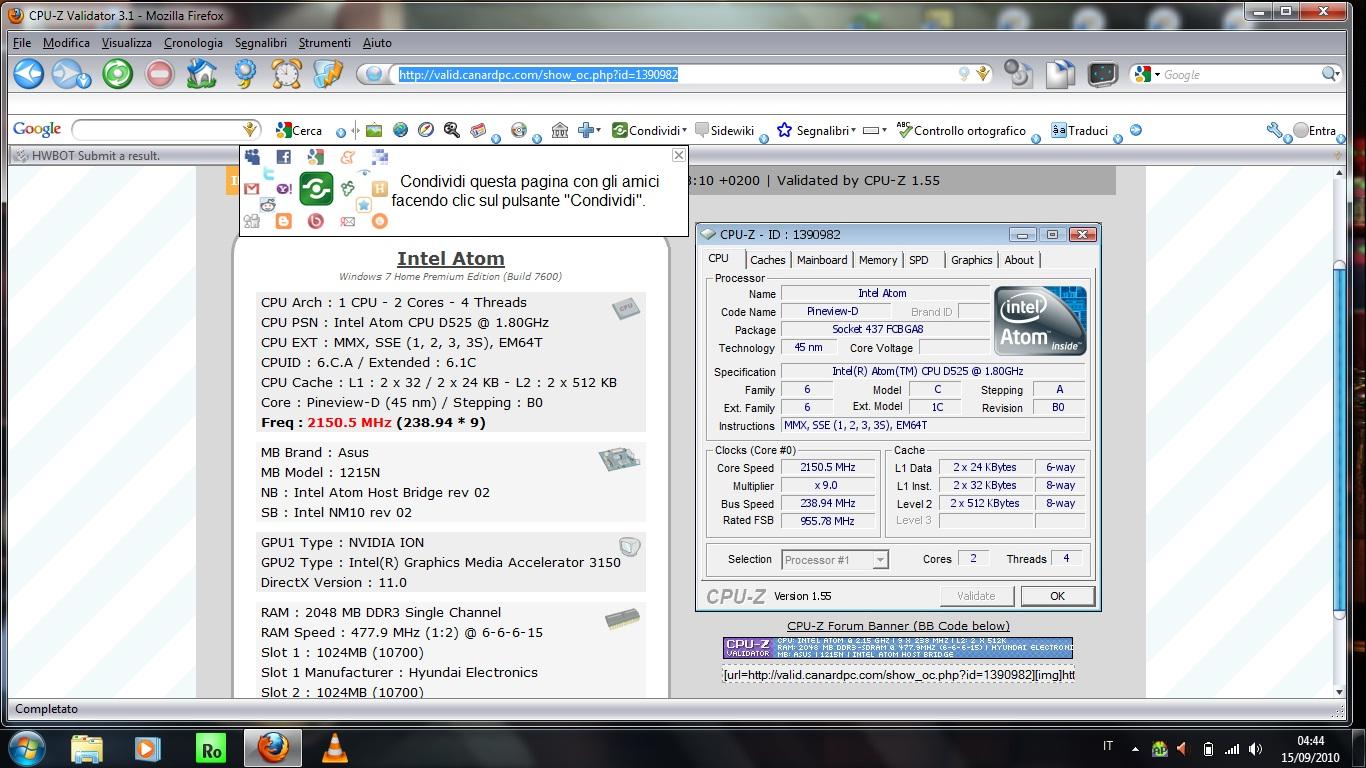Reload the page with green refresh icon

(x=118, y=74)
